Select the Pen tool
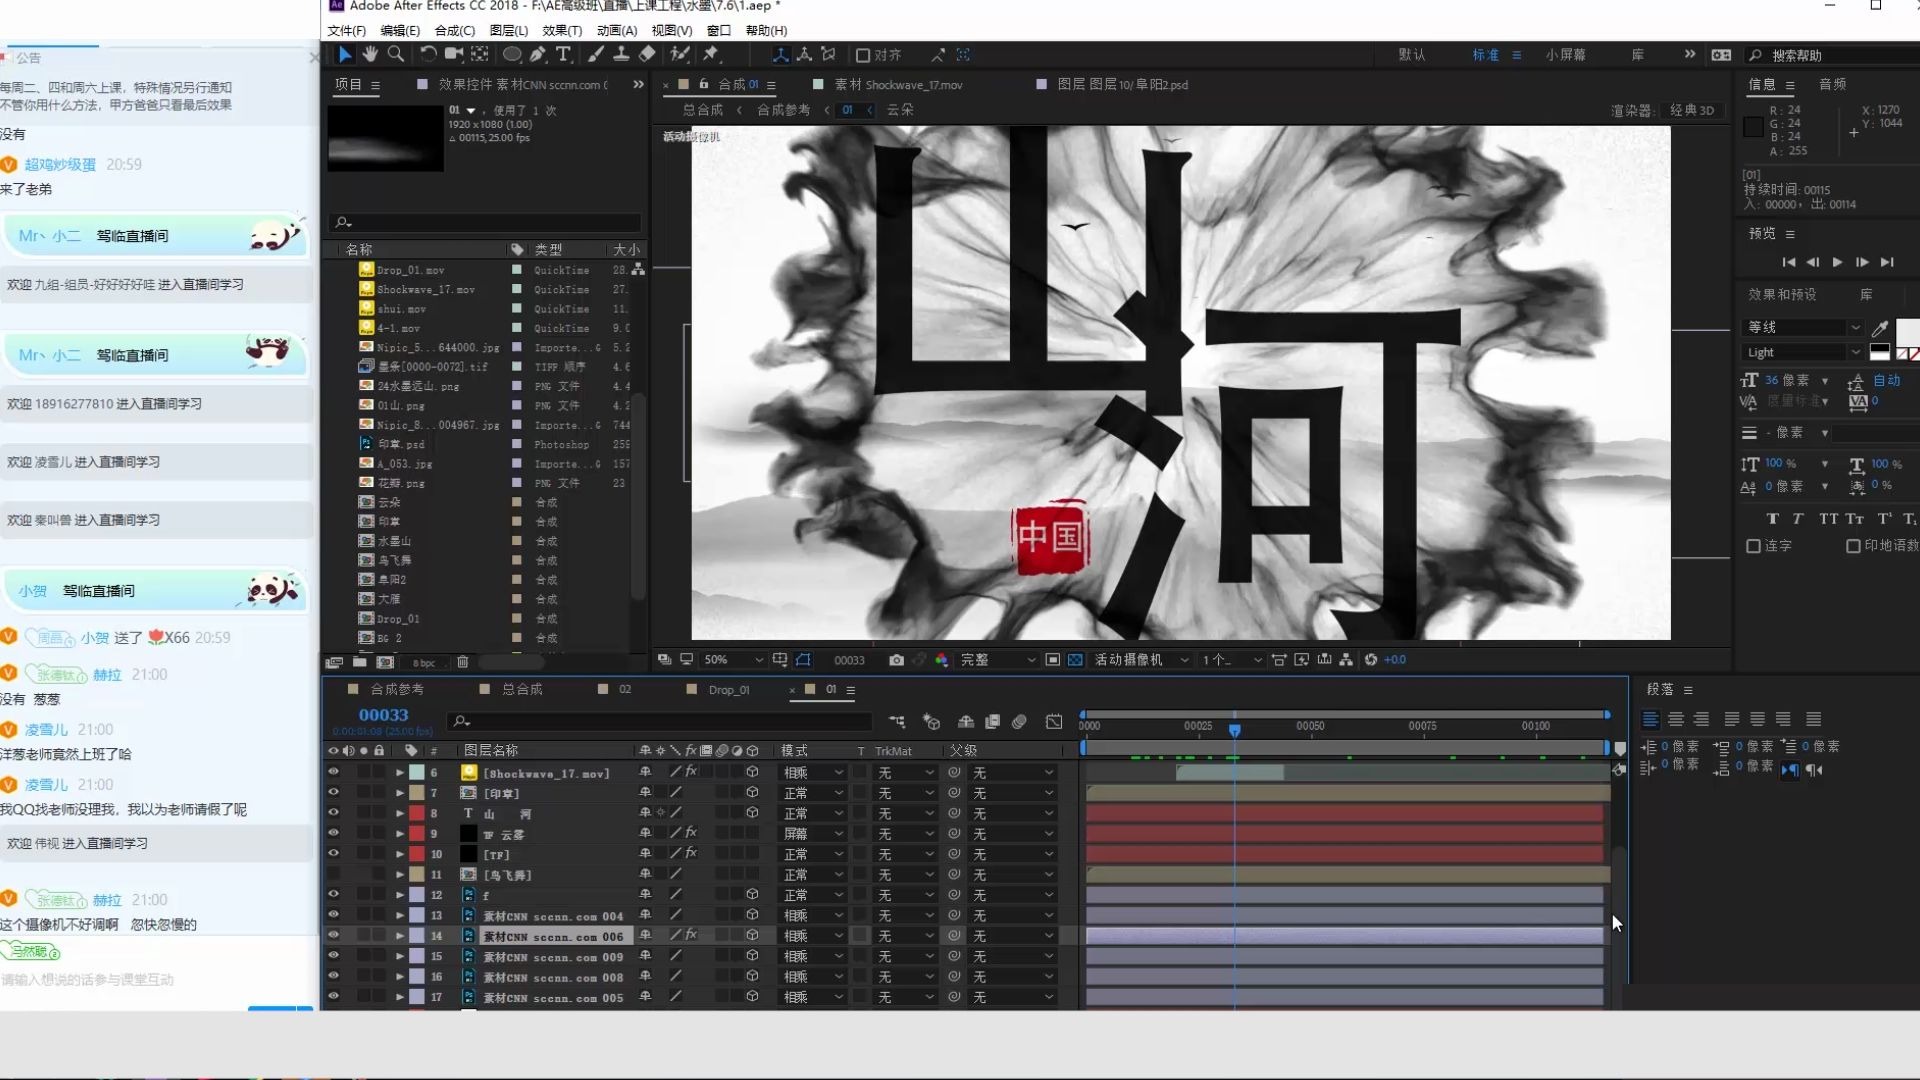The height and width of the screenshot is (1080, 1920). click(538, 54)
